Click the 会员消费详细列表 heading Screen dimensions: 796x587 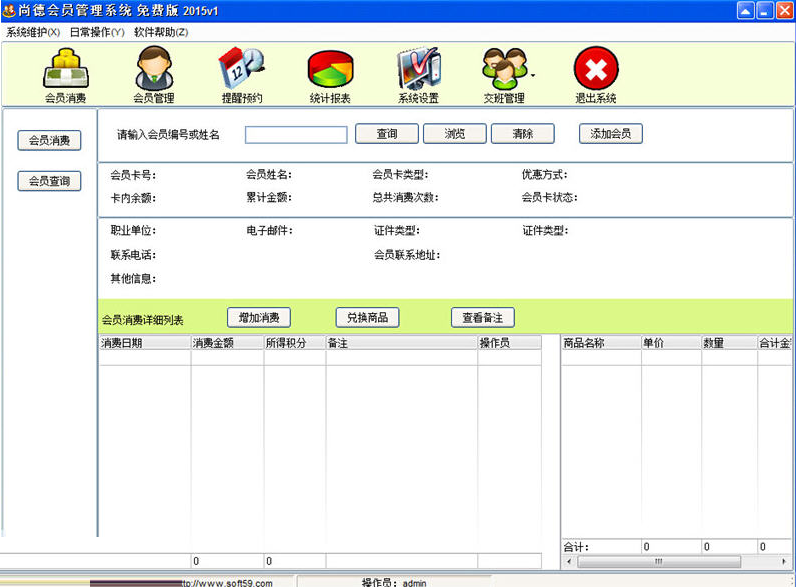(143, 320)
